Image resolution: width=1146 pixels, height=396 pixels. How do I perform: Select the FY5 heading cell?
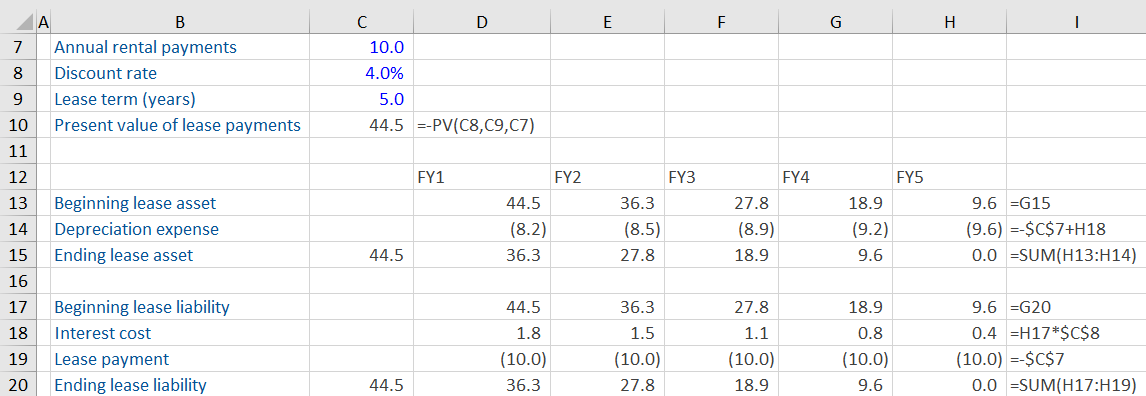(x=949, y=177)
